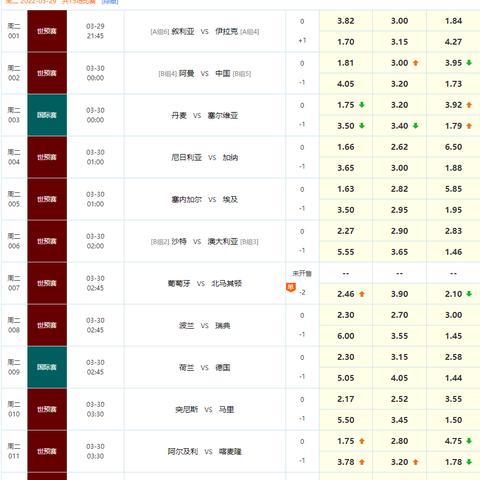Viewport: 480px width, 480px height.
Task: Click the green down arrow beside 3.40
Action: point(415,126)
